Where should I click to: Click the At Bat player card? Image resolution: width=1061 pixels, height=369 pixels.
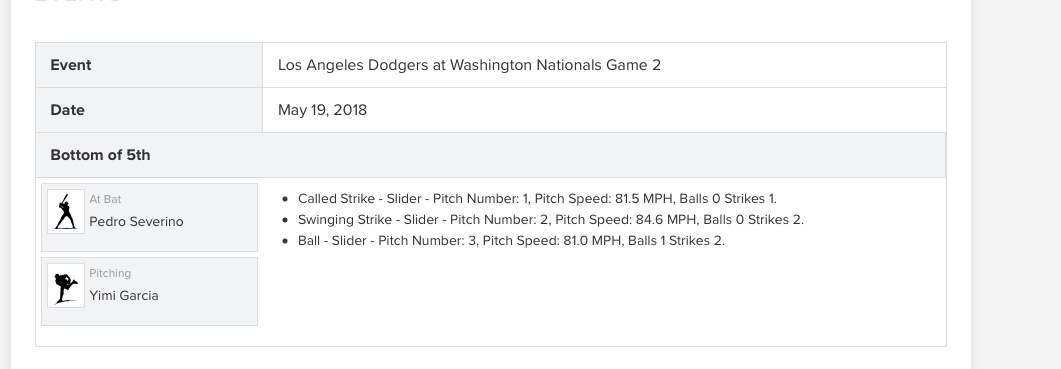[150, 217]
